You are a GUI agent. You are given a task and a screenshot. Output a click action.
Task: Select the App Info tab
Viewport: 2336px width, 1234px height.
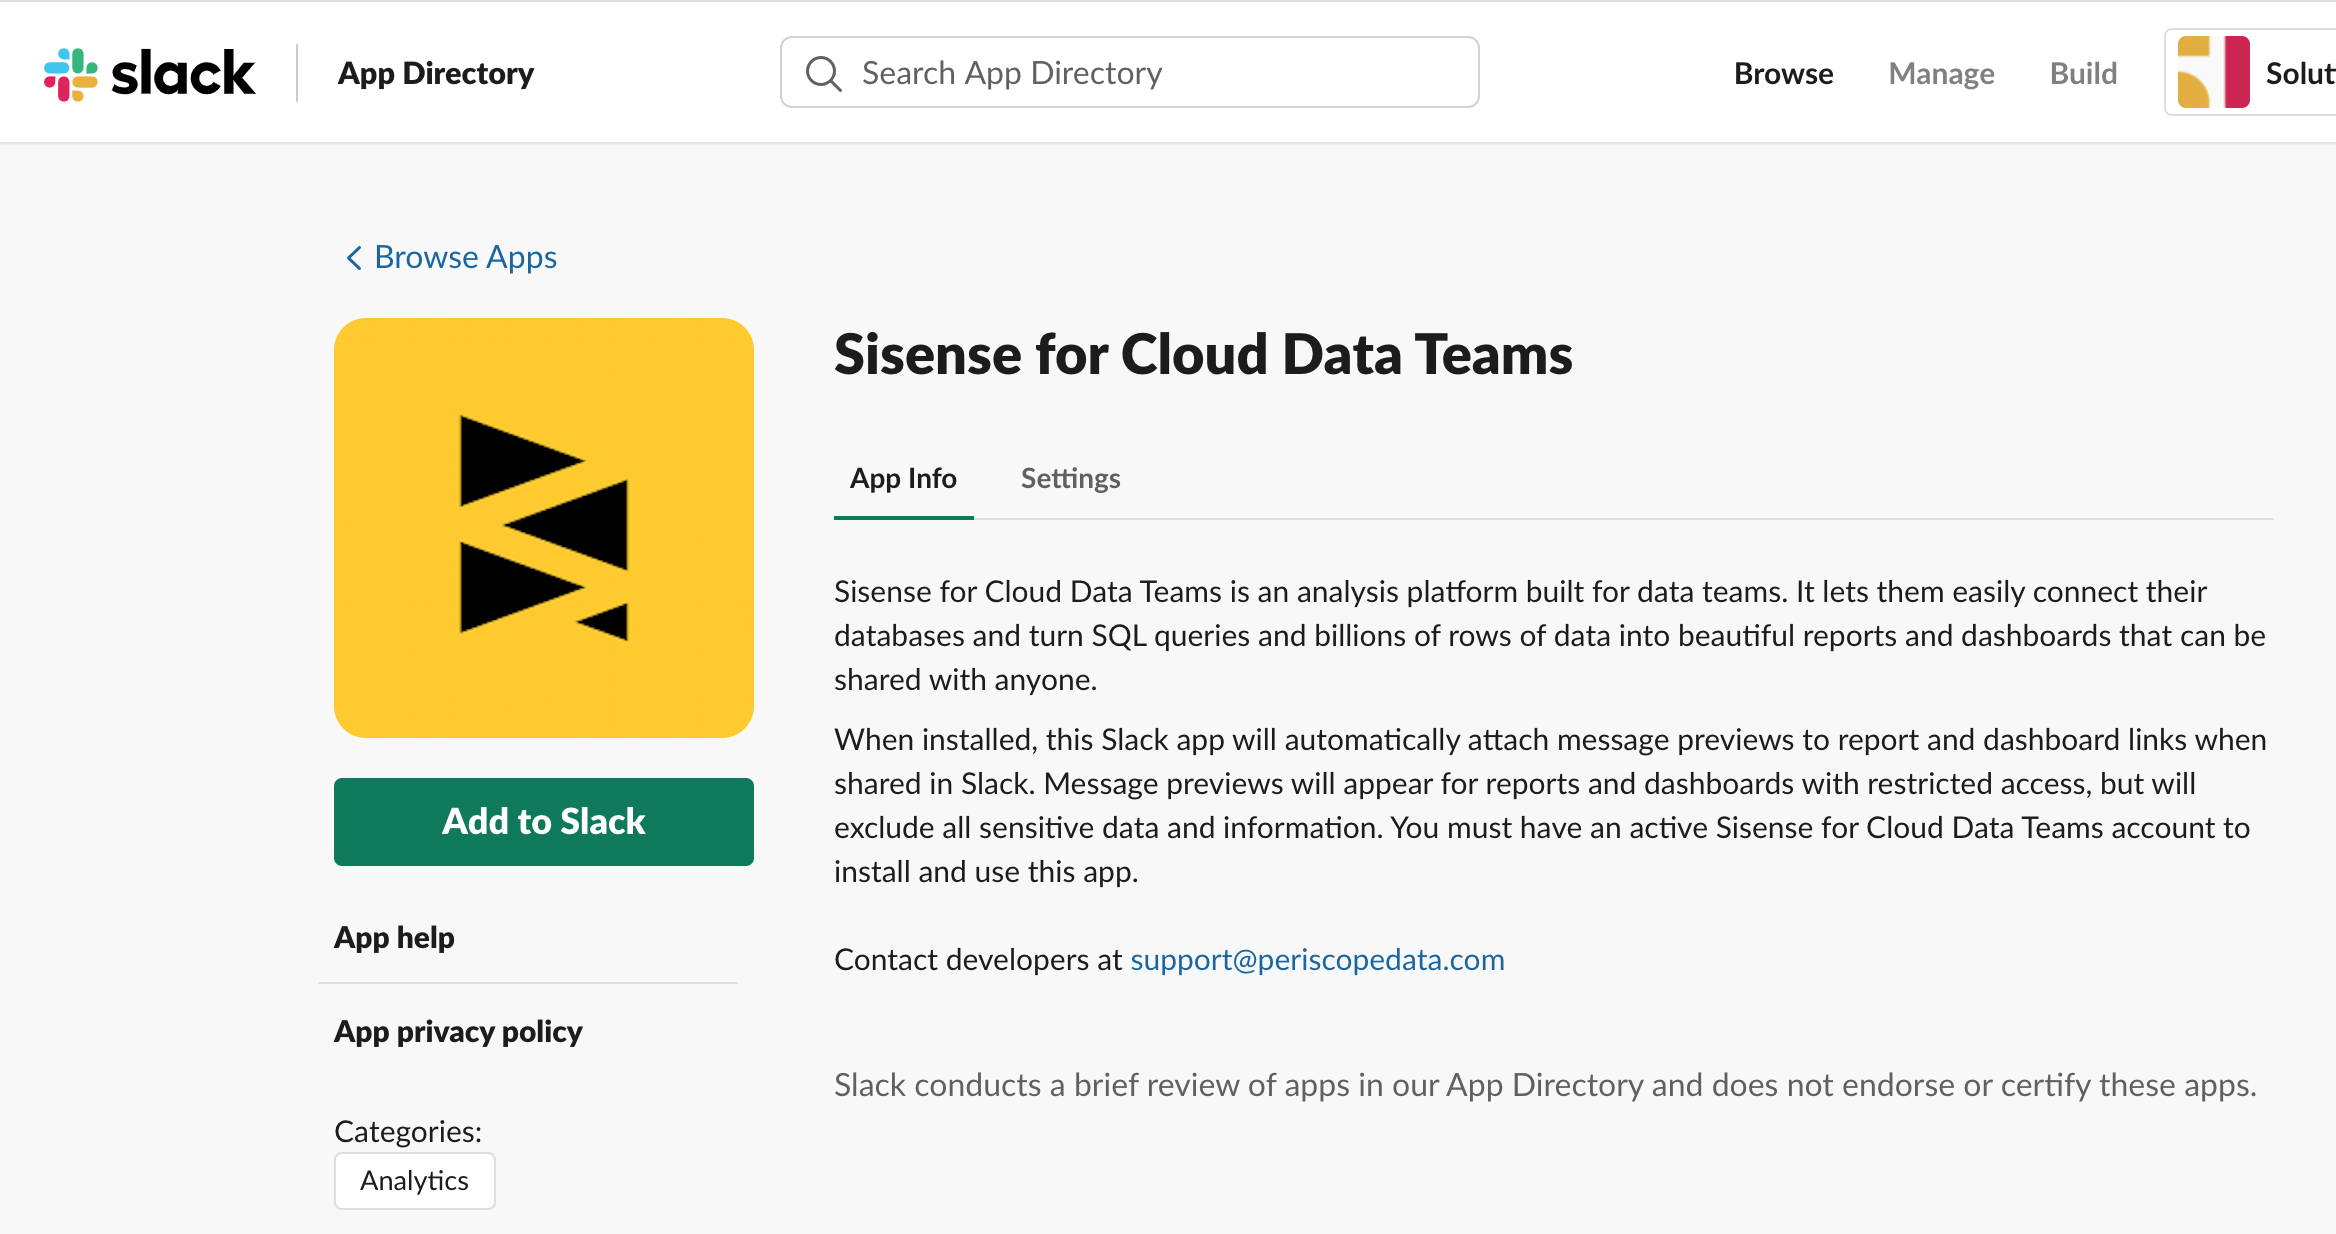coord(903,478)
